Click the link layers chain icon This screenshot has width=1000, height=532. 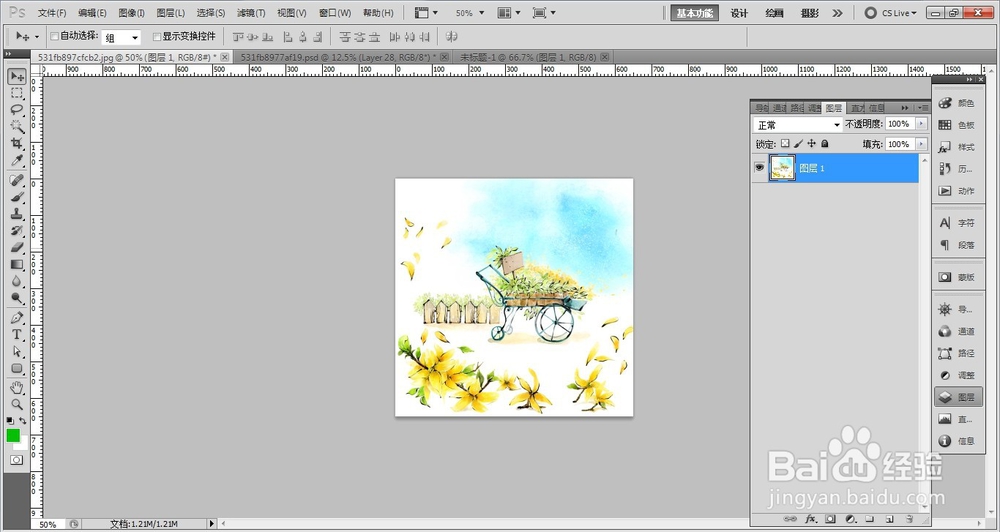(x=790, y=519)
